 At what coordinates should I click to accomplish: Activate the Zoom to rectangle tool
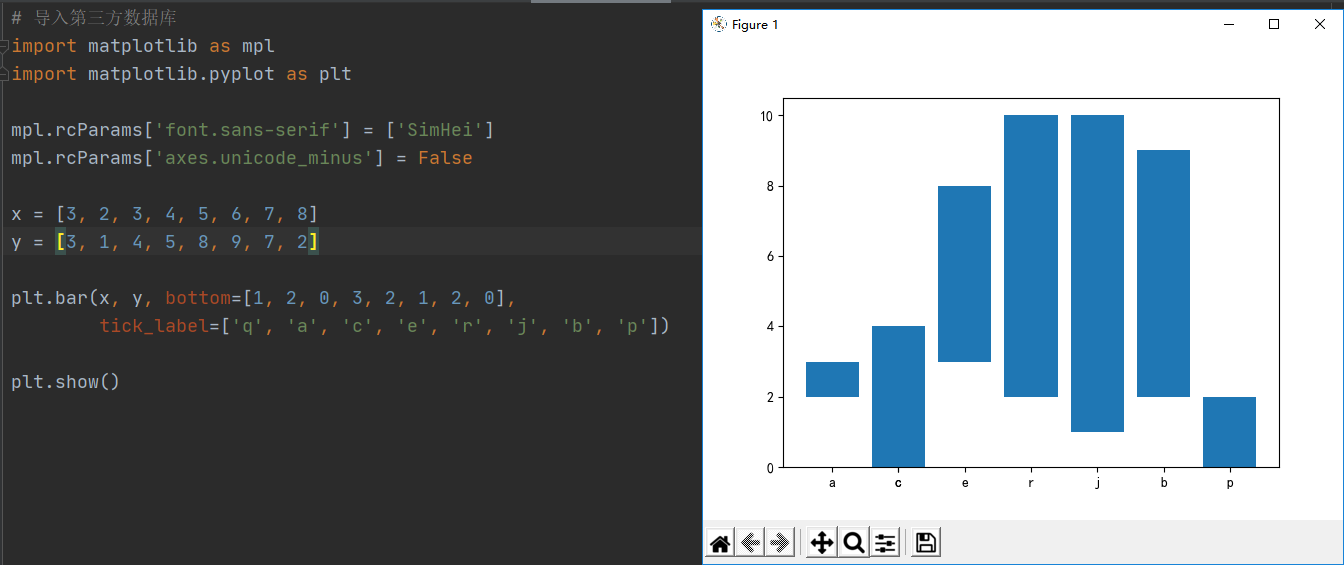854,543
